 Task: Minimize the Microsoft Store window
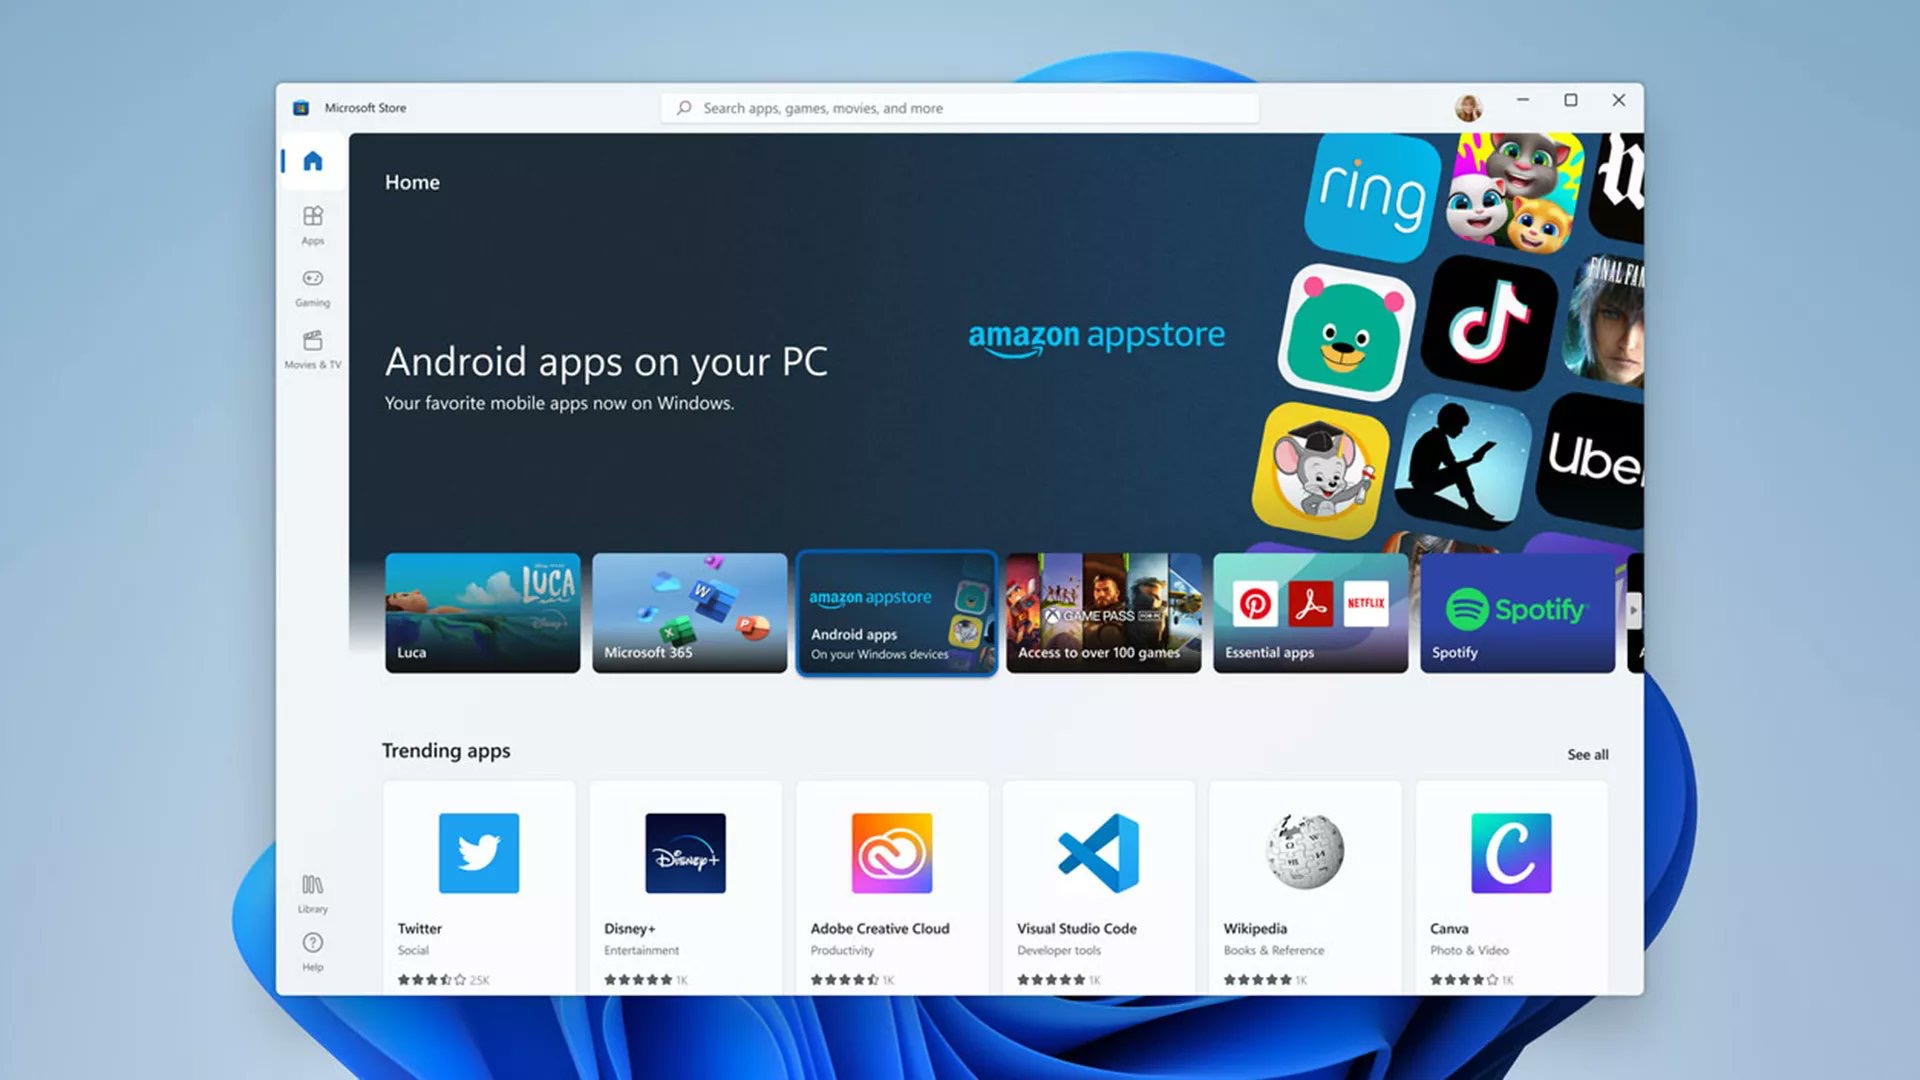point(1523,100)
